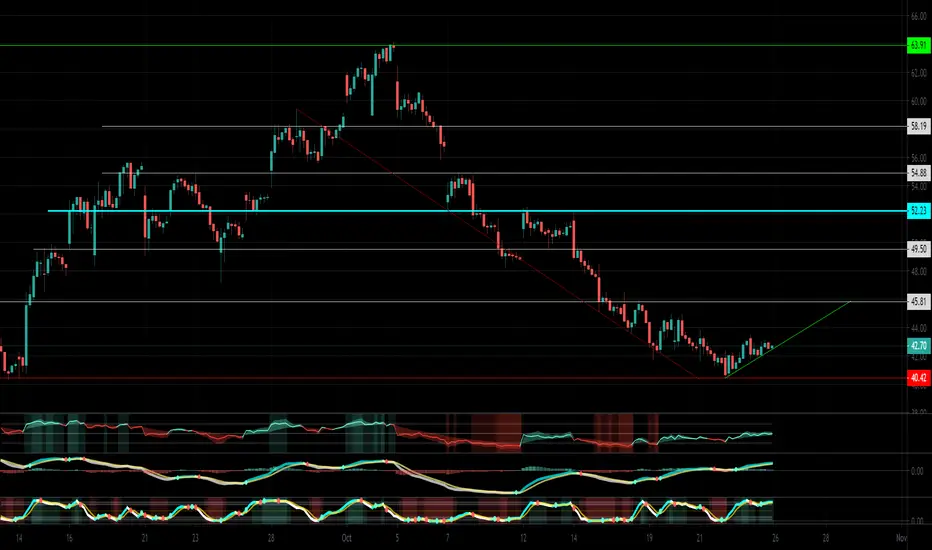The image size is (932, 550).
Task: Click date 12 on the time axis
Action: tap(523, 539)
